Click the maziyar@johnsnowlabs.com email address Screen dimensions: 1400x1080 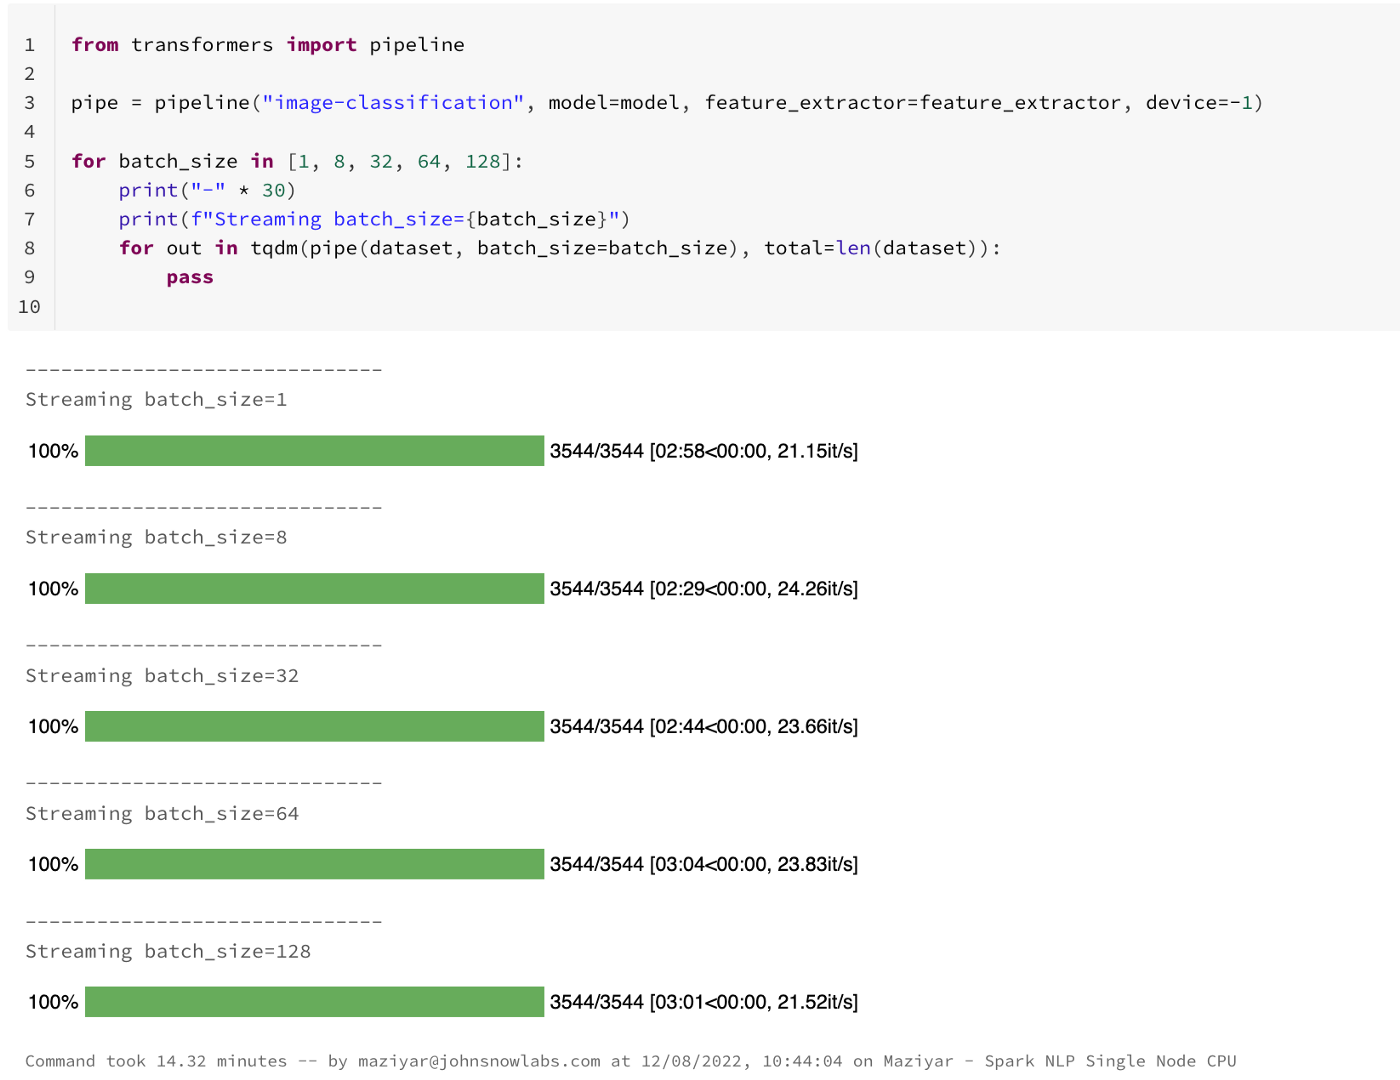click(x=479, y=1062)
